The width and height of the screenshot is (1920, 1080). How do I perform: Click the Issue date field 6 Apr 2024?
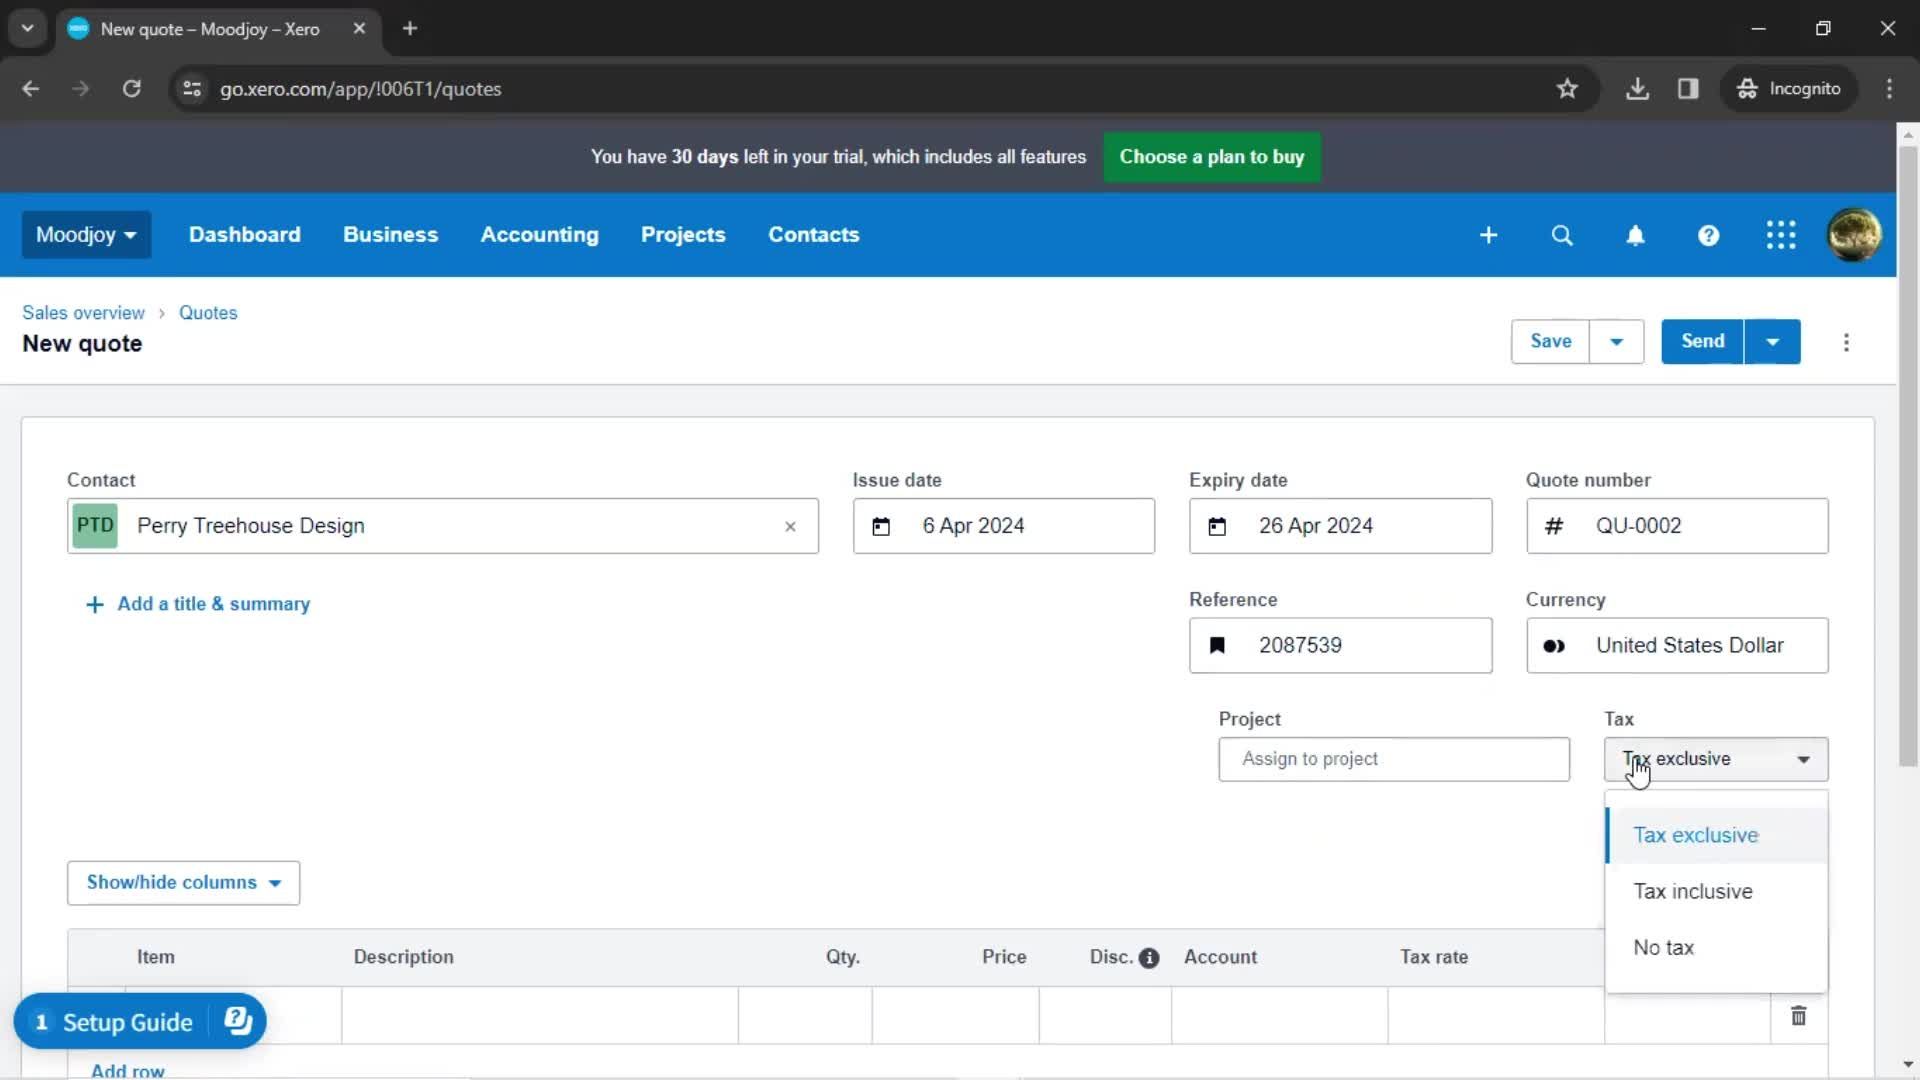click(1004, 526)
